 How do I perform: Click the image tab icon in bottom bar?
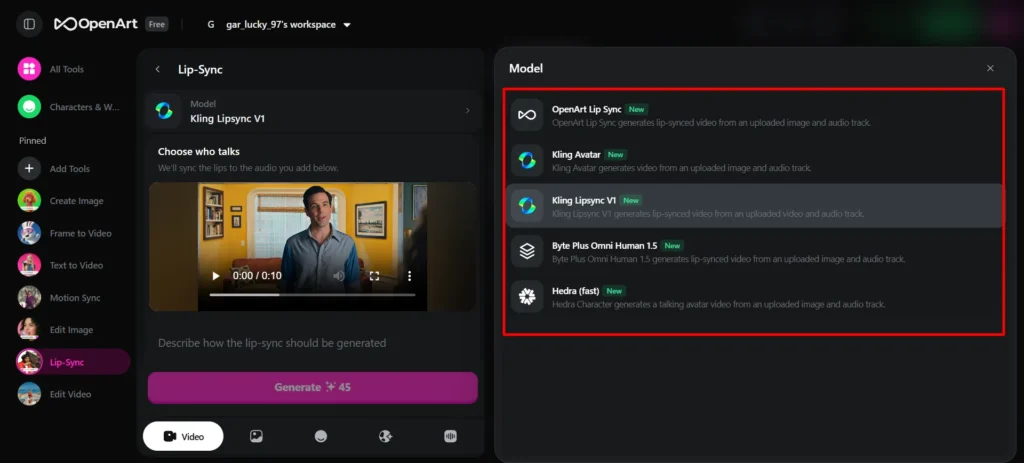[x=256, y=436]
